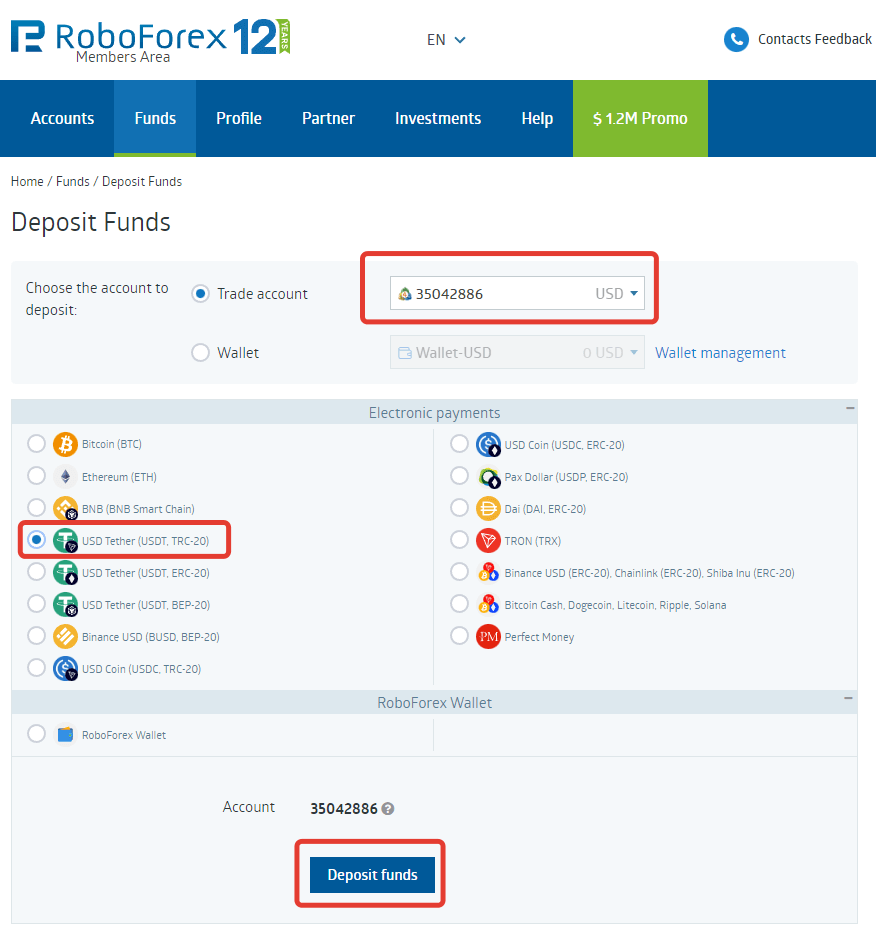This screenshot has width=876, height=931.
Task: Choose Ethereum (ETH) payment radio button
Action: [36, 475]
